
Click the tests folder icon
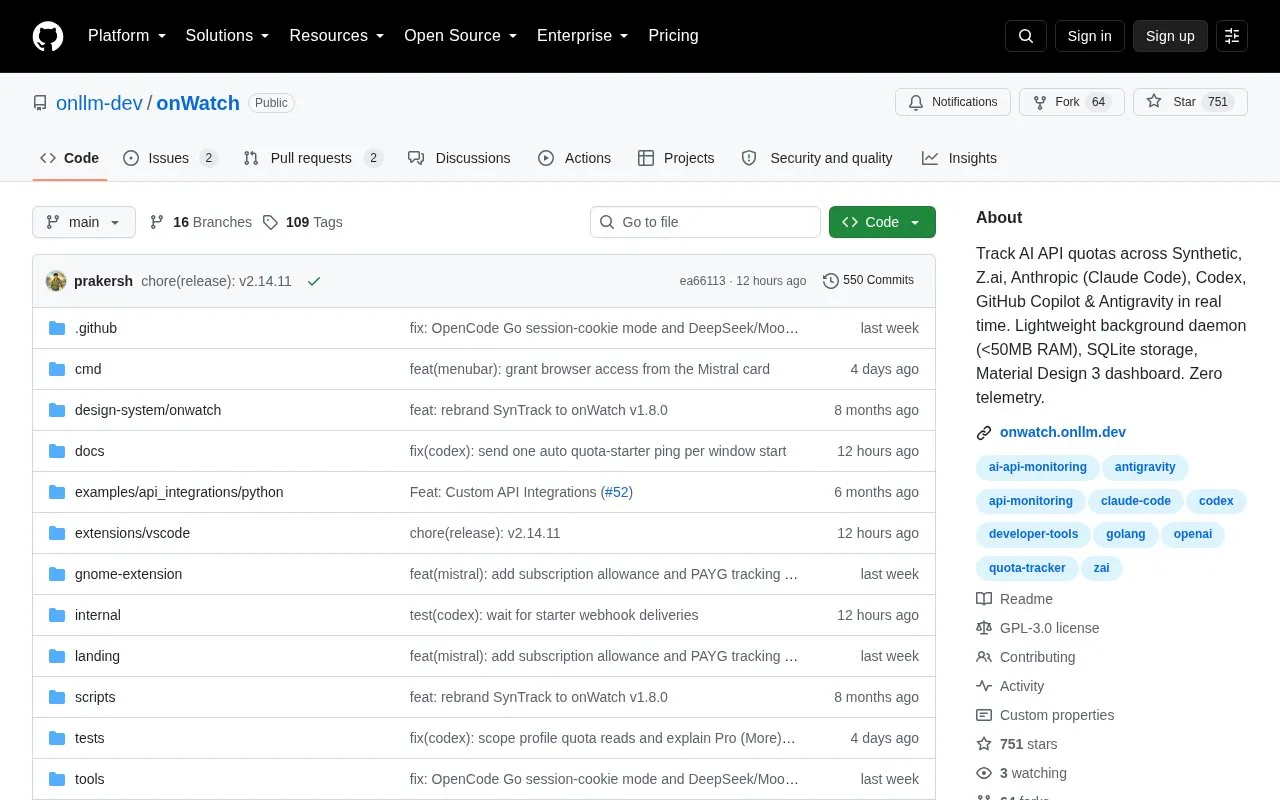pos(57,738)
